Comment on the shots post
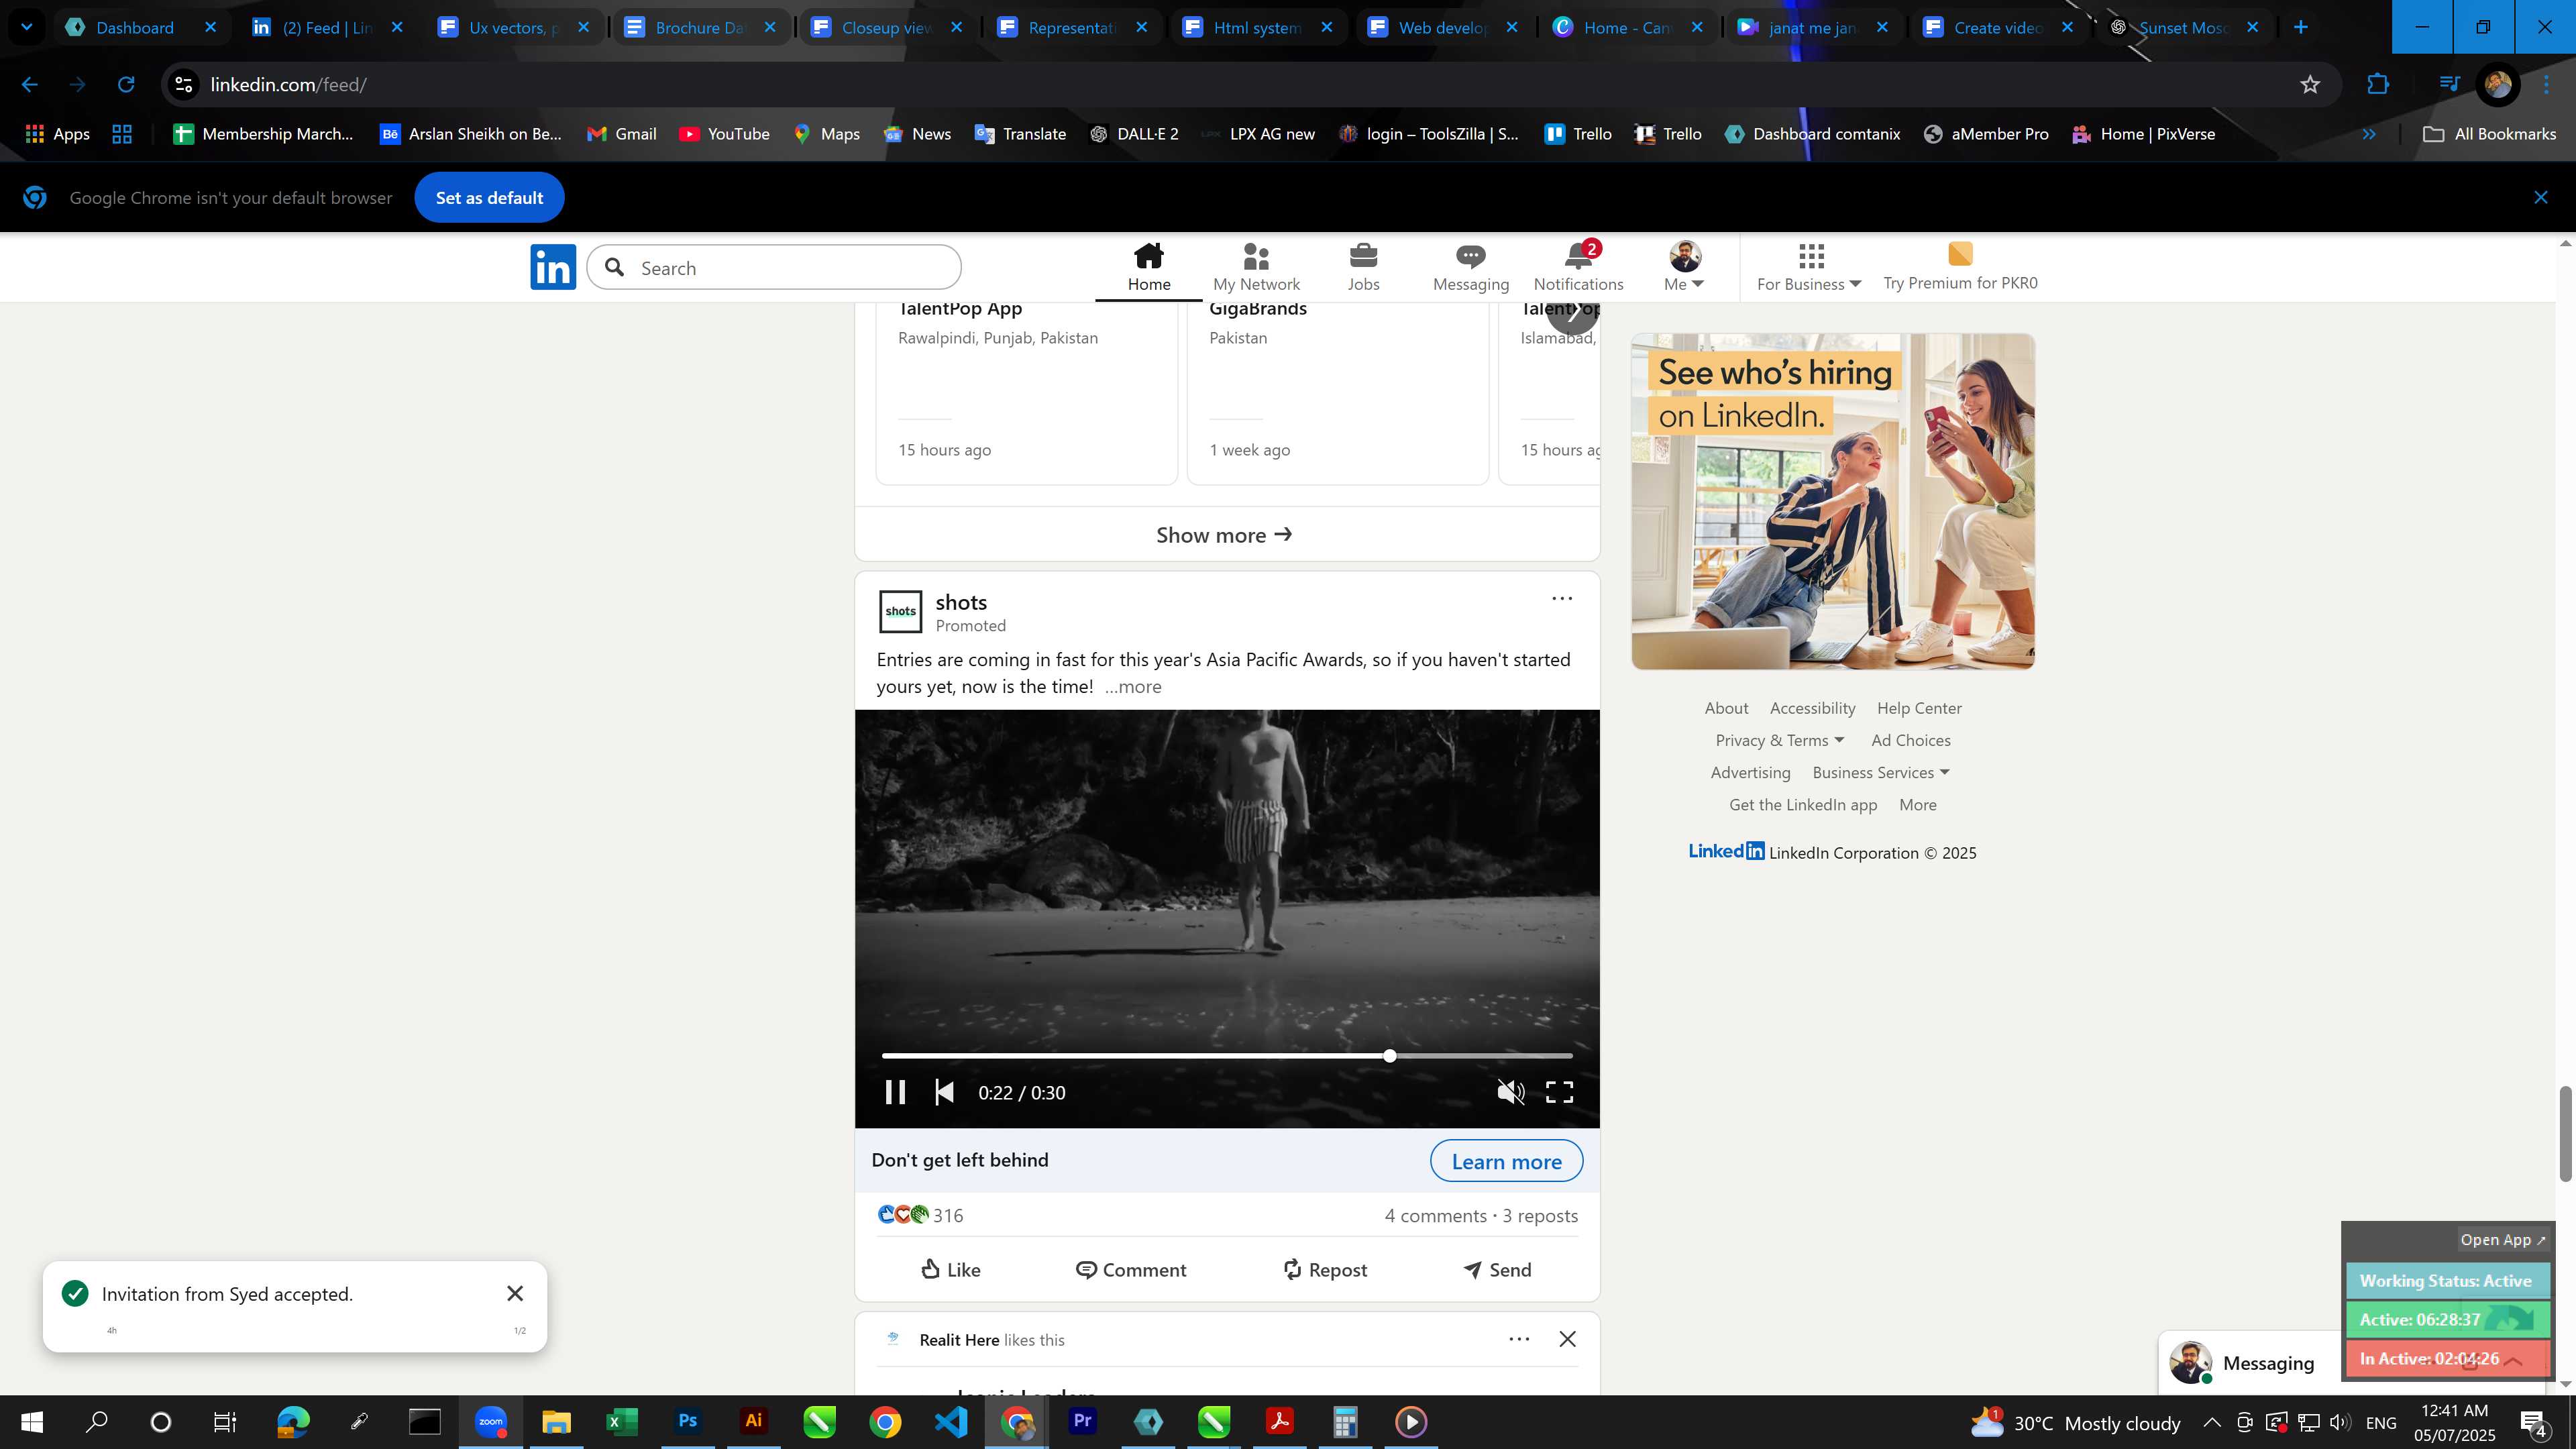 click(1130, 1270)
